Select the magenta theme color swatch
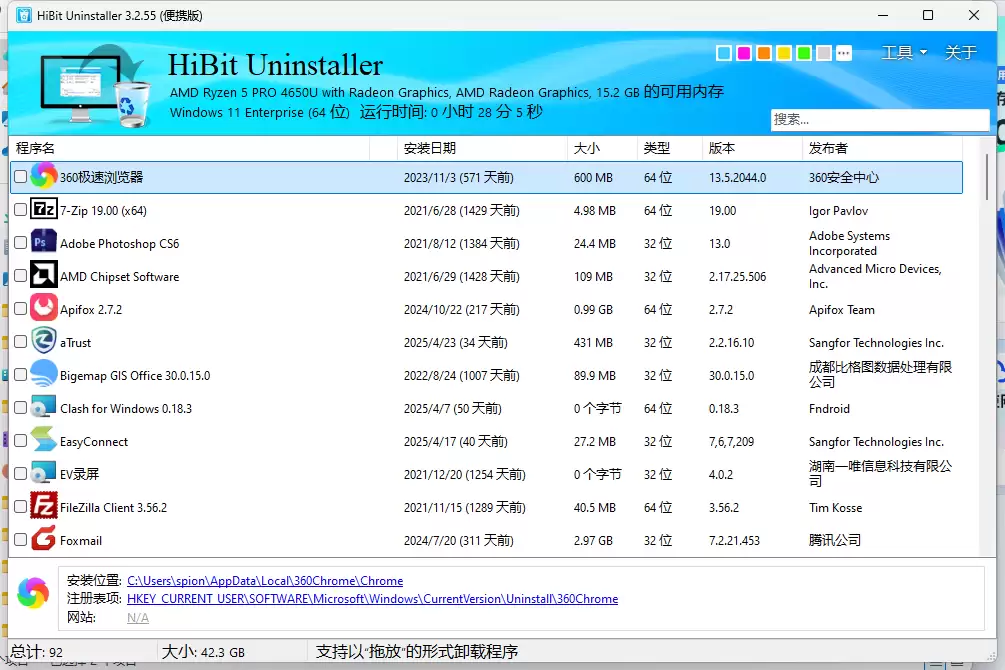1005x670 pixels. click(x=743, y=53)
